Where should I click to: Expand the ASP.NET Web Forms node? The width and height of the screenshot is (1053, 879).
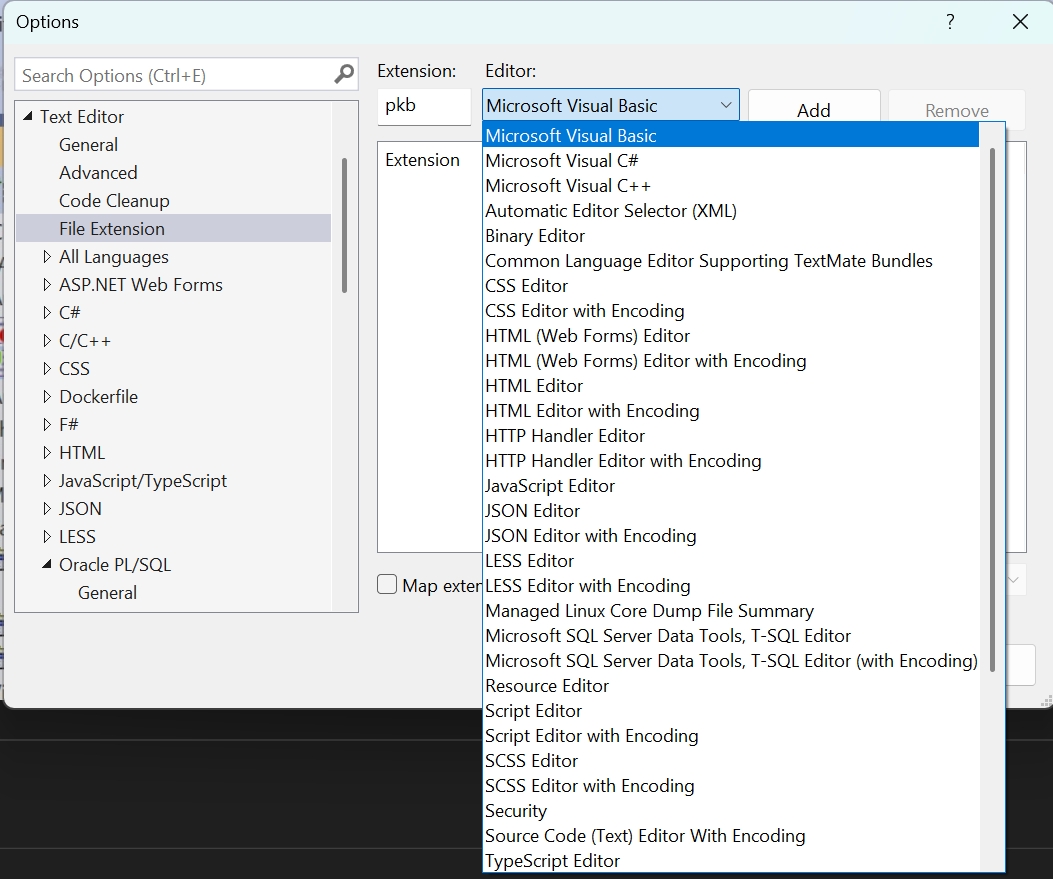(x=47, y=285)
